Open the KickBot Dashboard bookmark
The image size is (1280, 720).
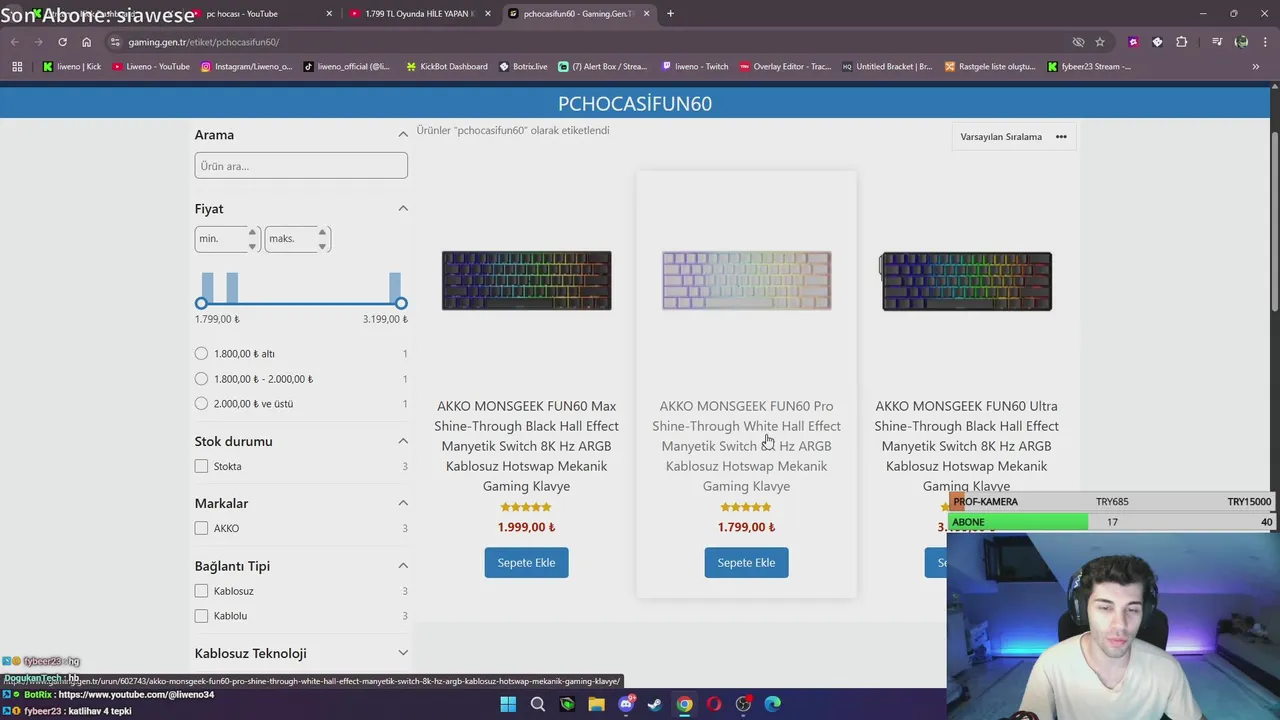pyautogui.click(x=447, y=67)
